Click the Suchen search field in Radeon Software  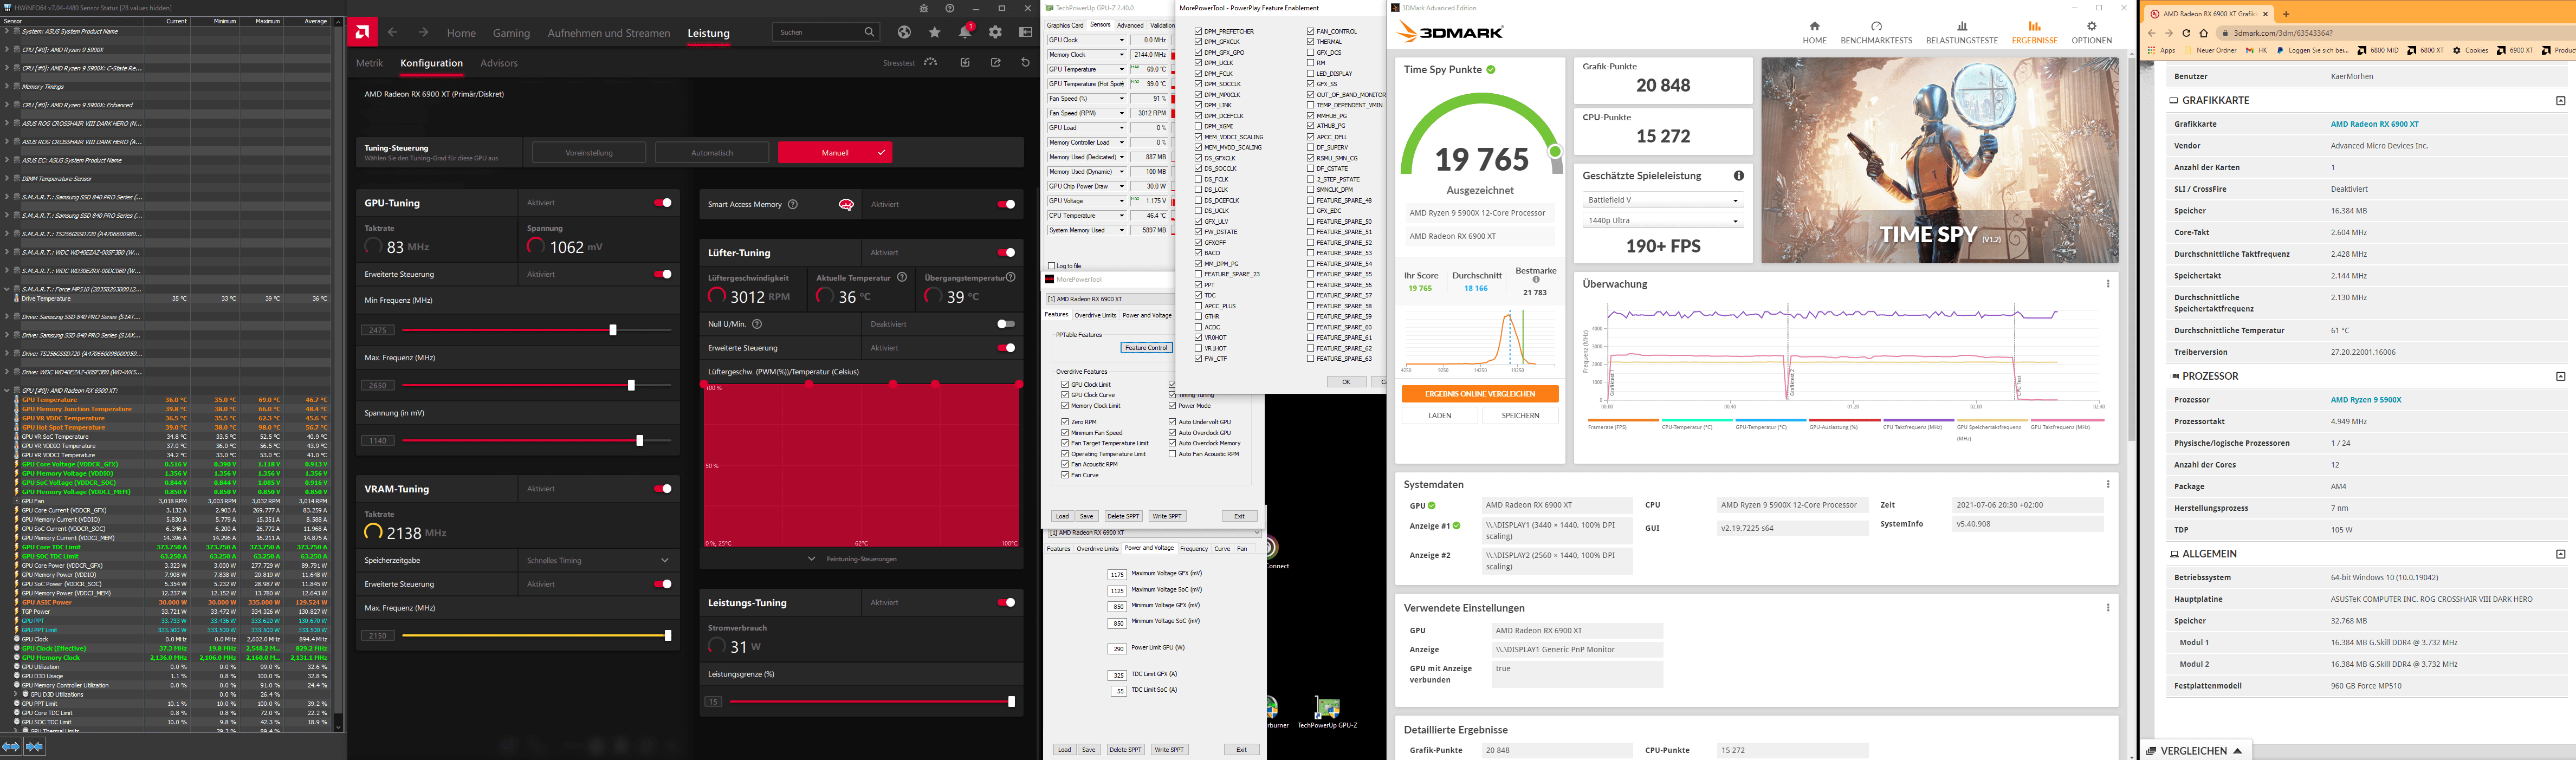[x=826, y=32]
